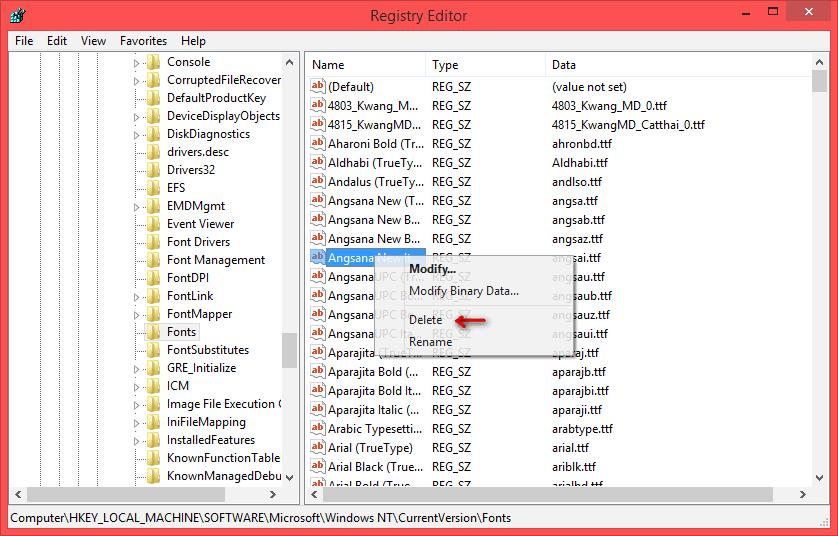Image resolution: width=838 pixels, height=536 pixels.
Task: Click the Console folder icon
Action: coord(153,62)
